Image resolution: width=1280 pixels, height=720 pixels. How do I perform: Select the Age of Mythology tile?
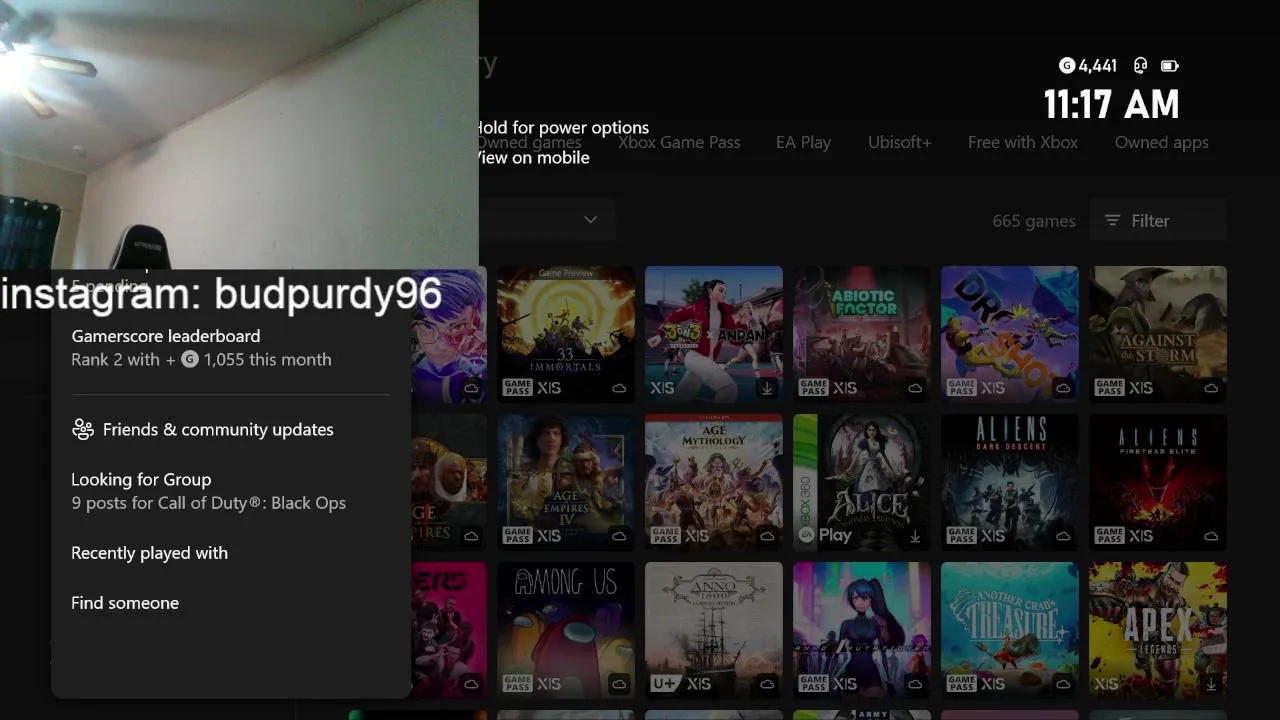[x=714, y=482]
